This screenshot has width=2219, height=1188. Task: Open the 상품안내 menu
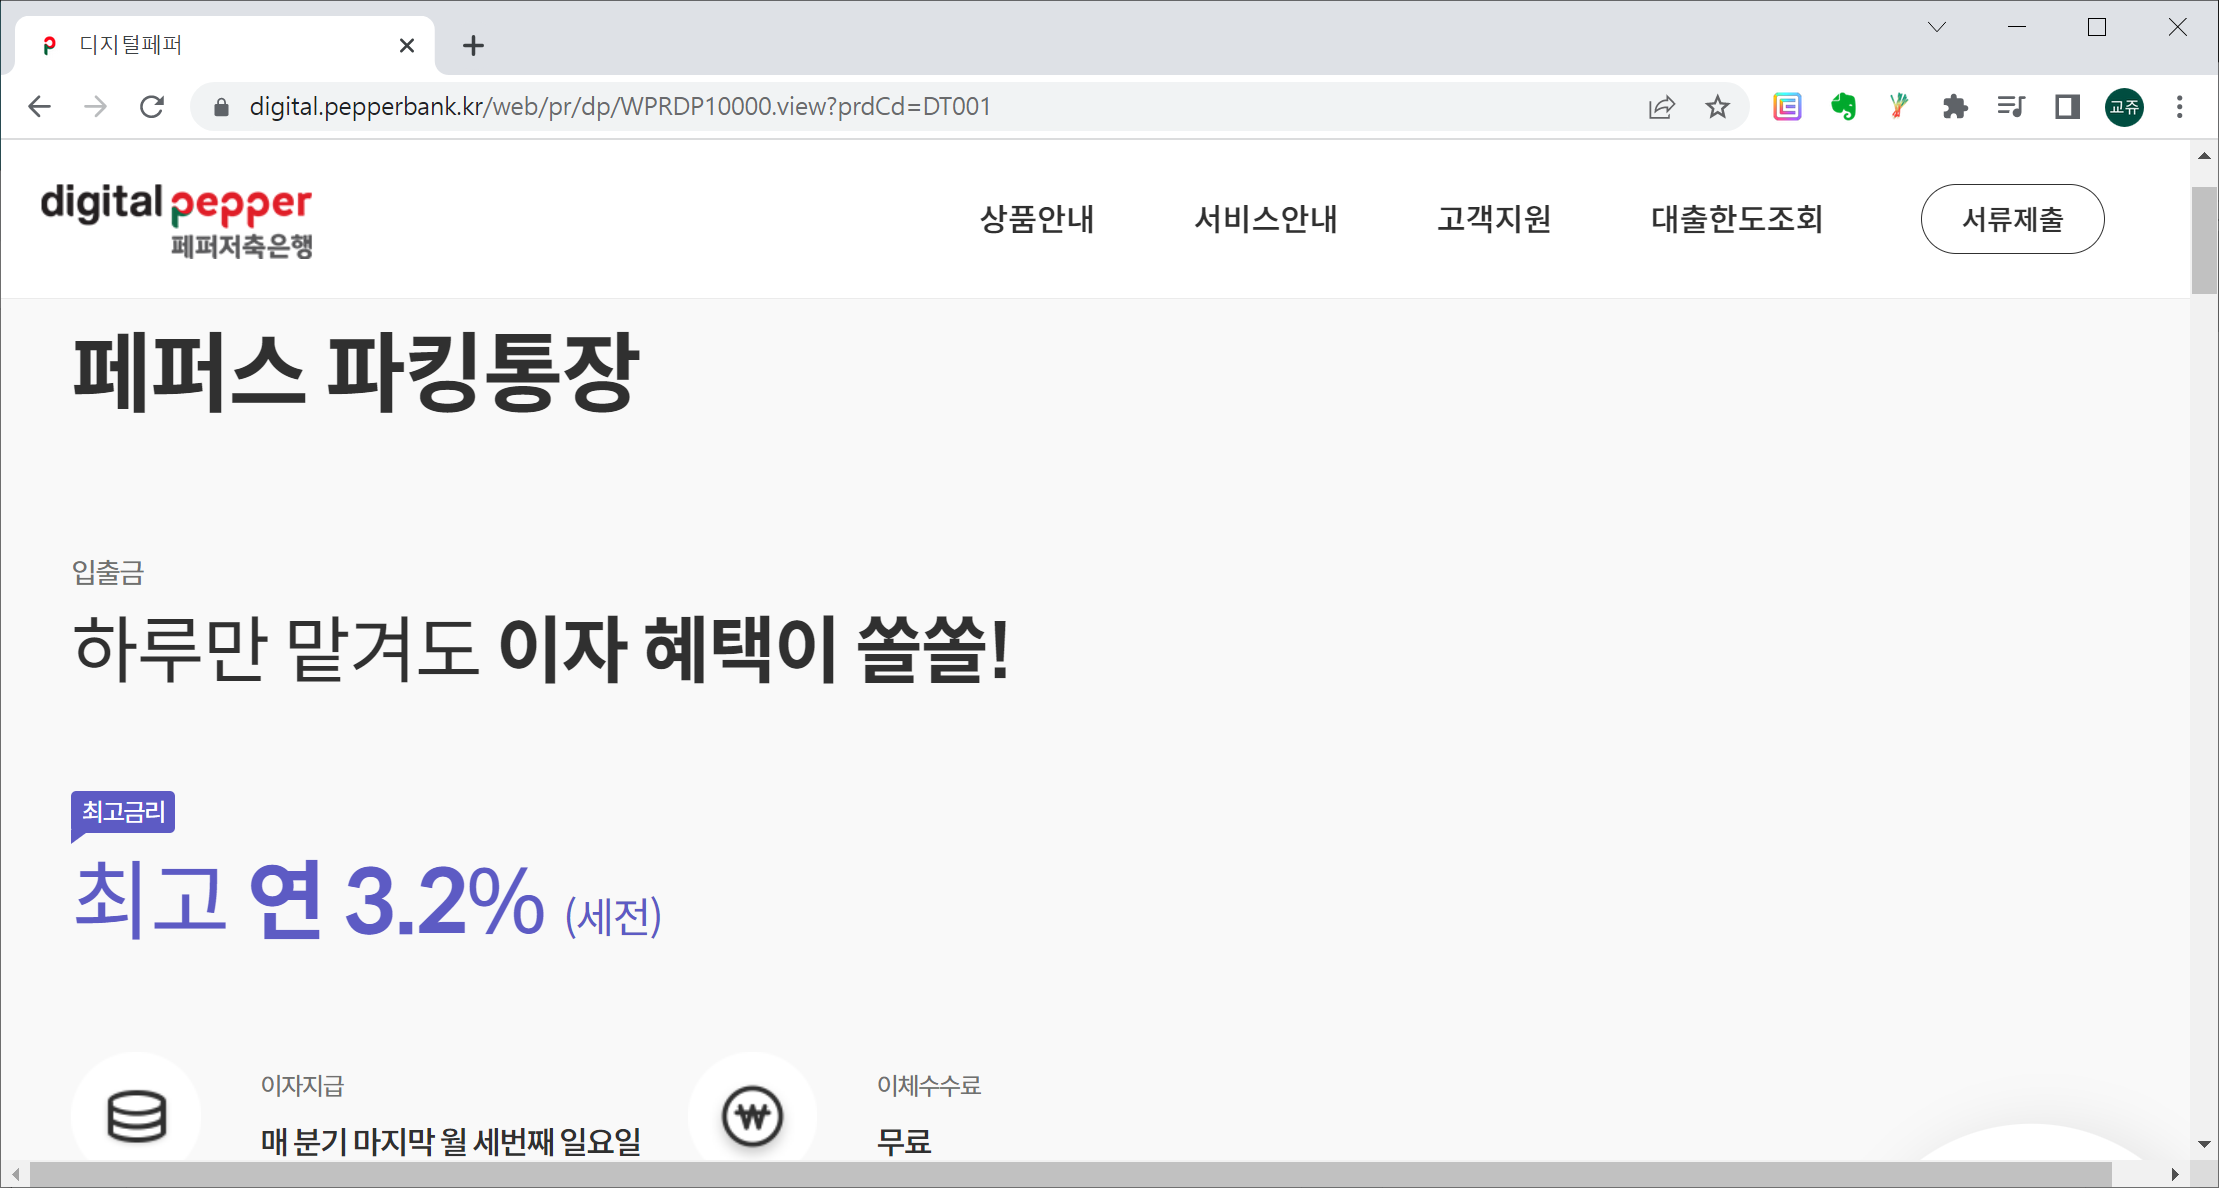click(1036, 219)
